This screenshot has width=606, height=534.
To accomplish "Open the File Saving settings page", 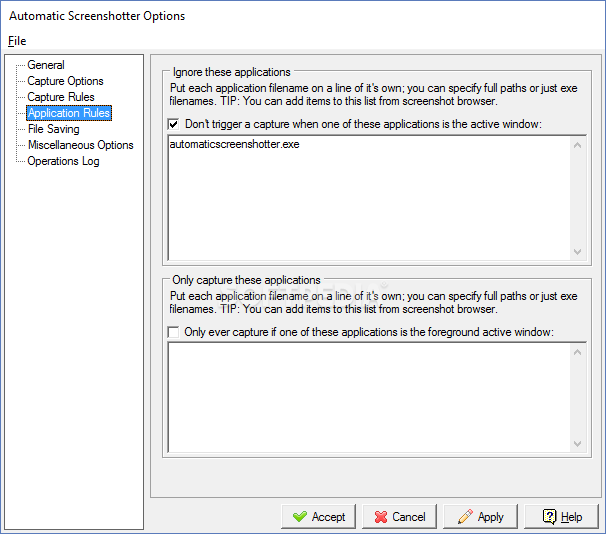I will click(x=53, y=129).
